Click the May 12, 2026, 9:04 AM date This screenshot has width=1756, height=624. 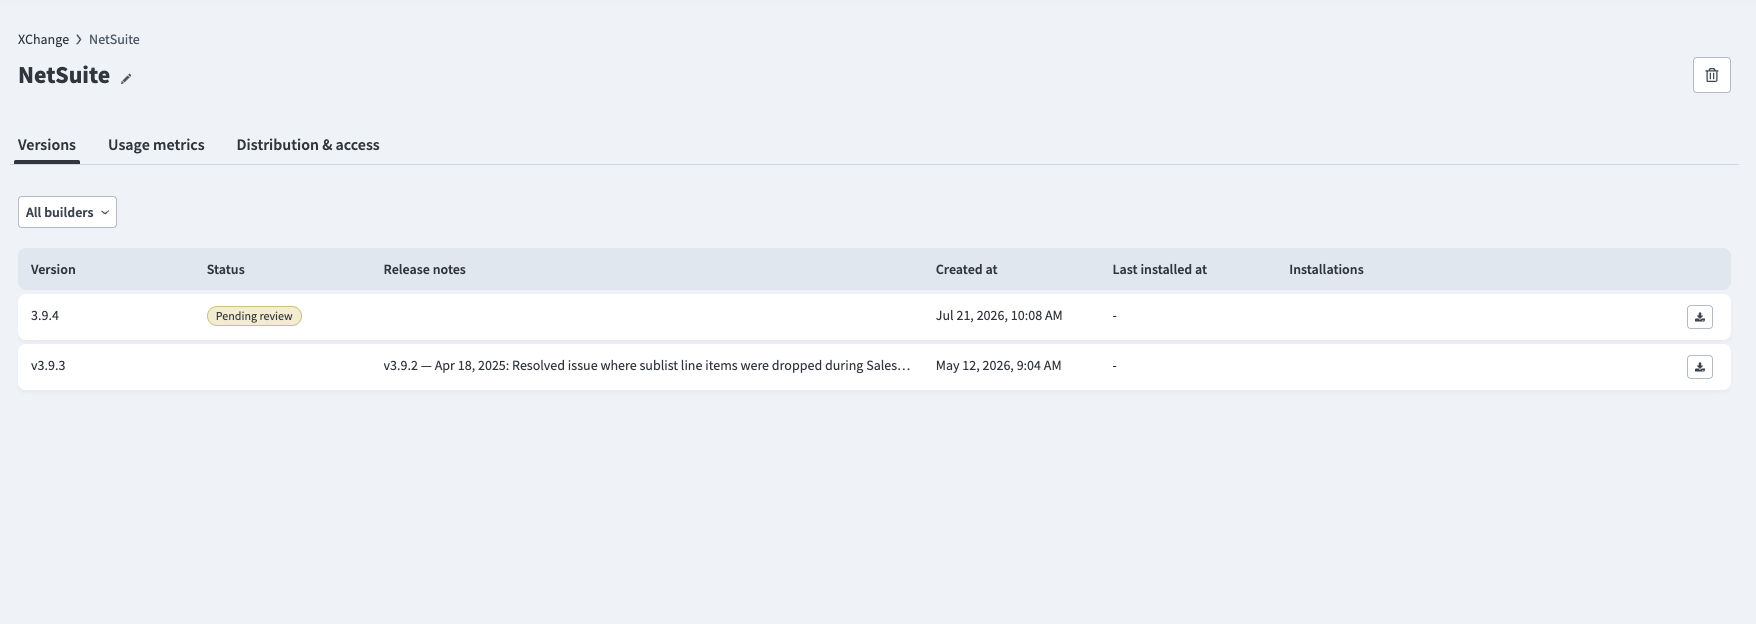(998, 365)
